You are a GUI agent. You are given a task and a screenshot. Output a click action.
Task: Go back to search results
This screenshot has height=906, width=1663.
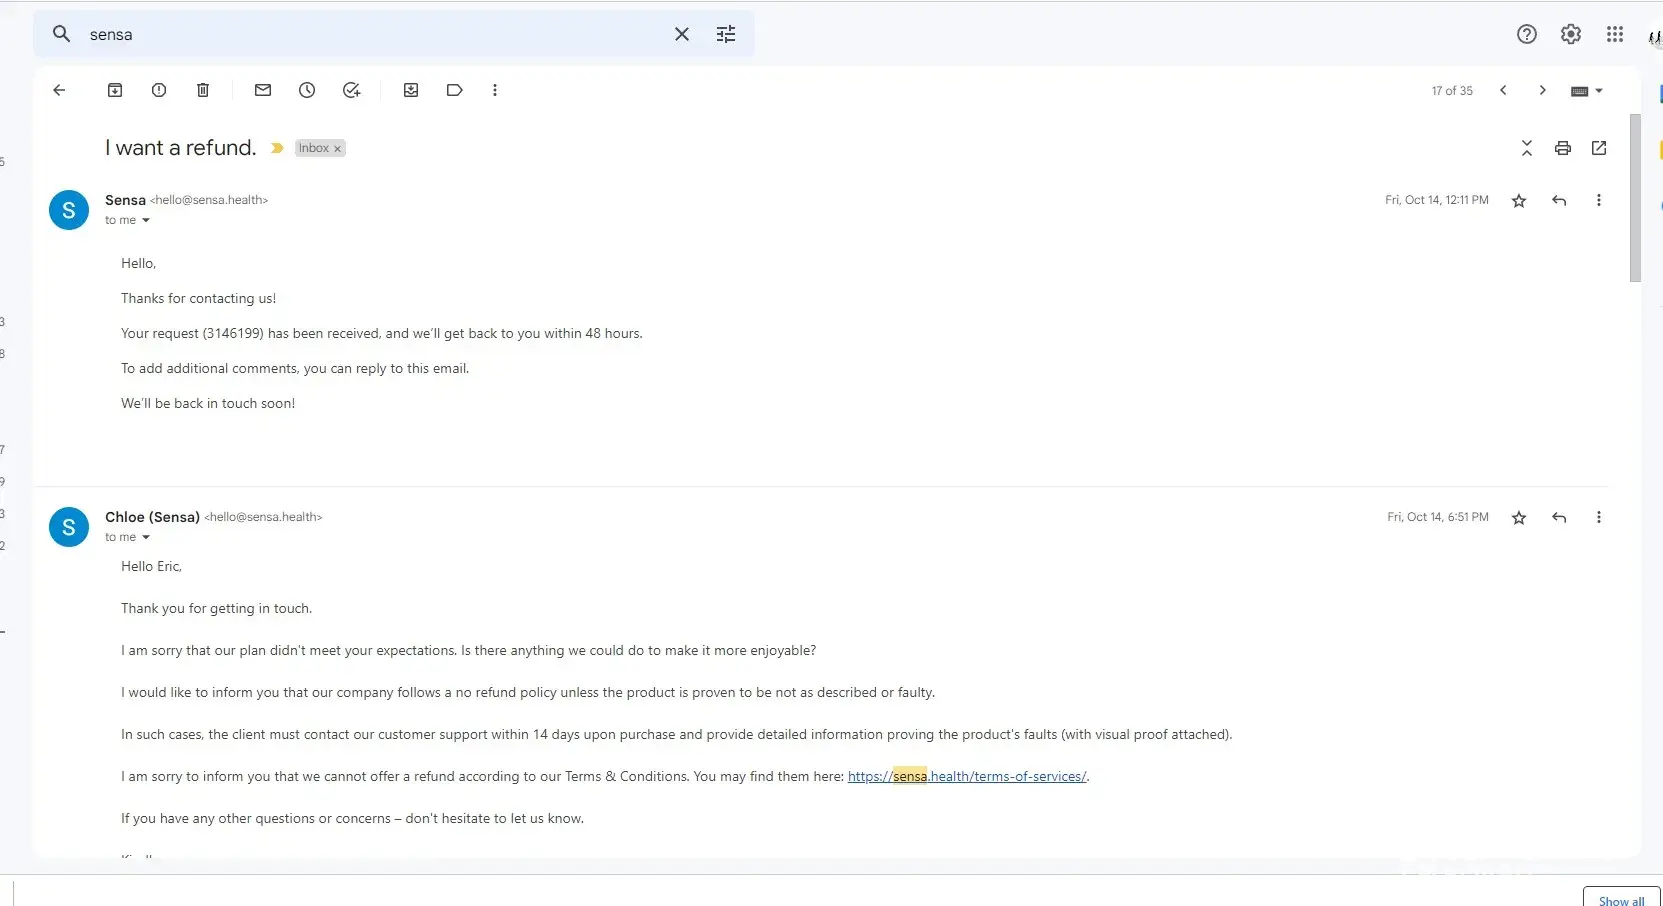(x=59, y=90)
